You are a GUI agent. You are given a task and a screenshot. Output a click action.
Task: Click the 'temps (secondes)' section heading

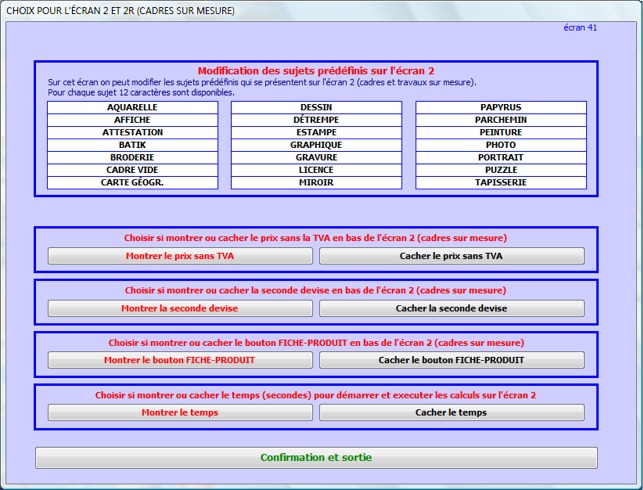pyautogui.click(x=315, y=395)
